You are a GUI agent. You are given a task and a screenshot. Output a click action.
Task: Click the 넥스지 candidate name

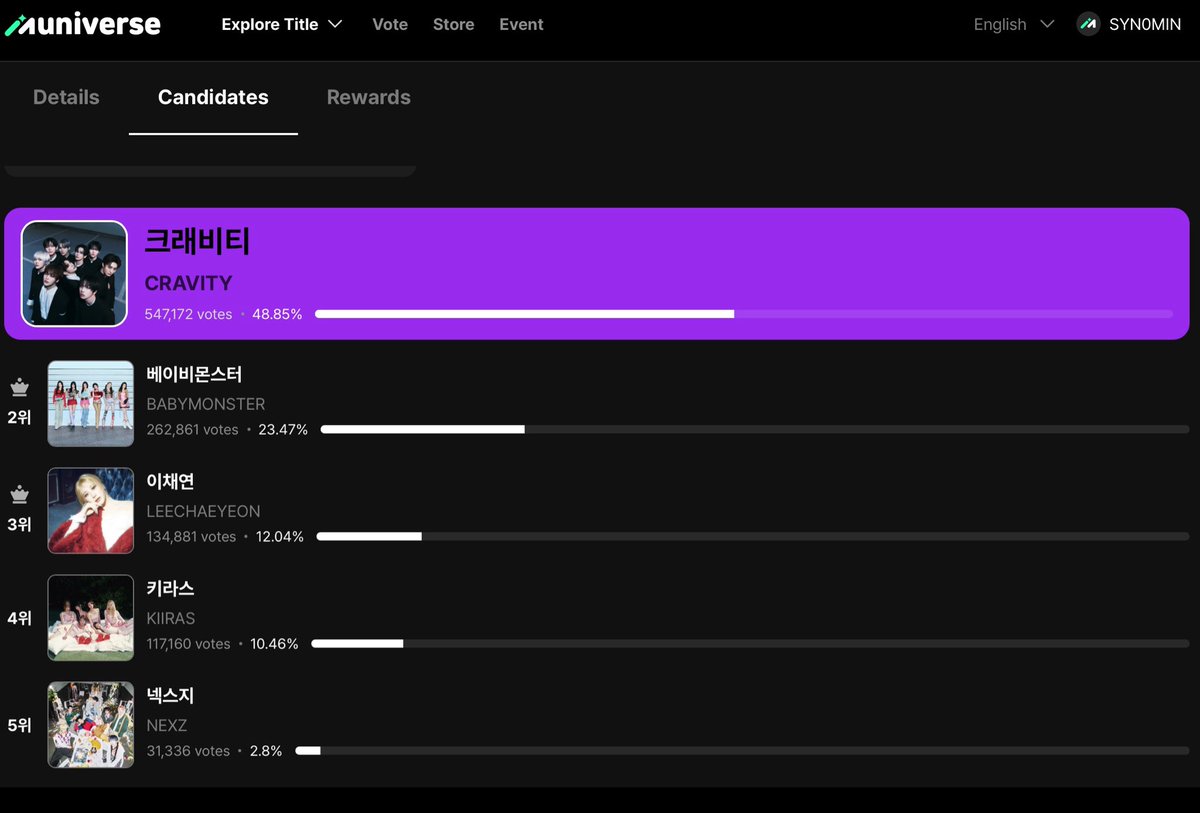pos(170,695)
